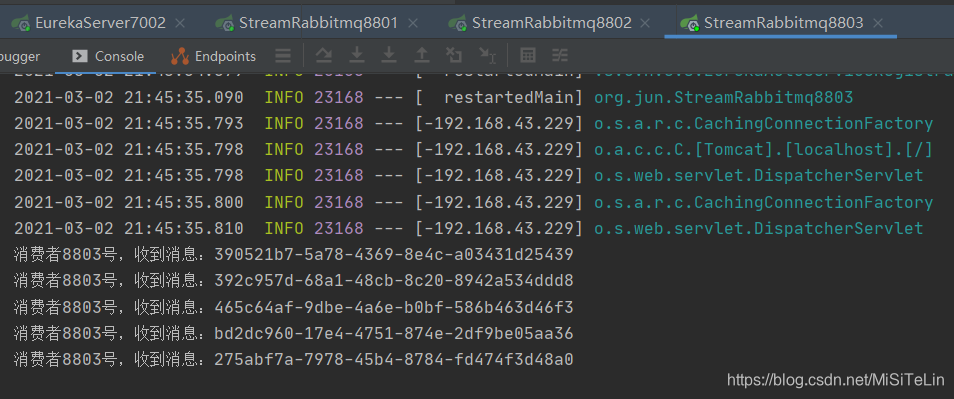Viewport: 954px width, 399px height.
Task: Switch to the EurekaServer7002 run tab
Action: [x=100, y=23]
